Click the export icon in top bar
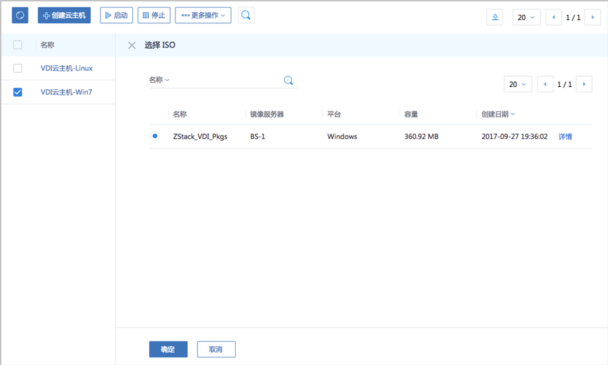608x365 pixels. 495,17
